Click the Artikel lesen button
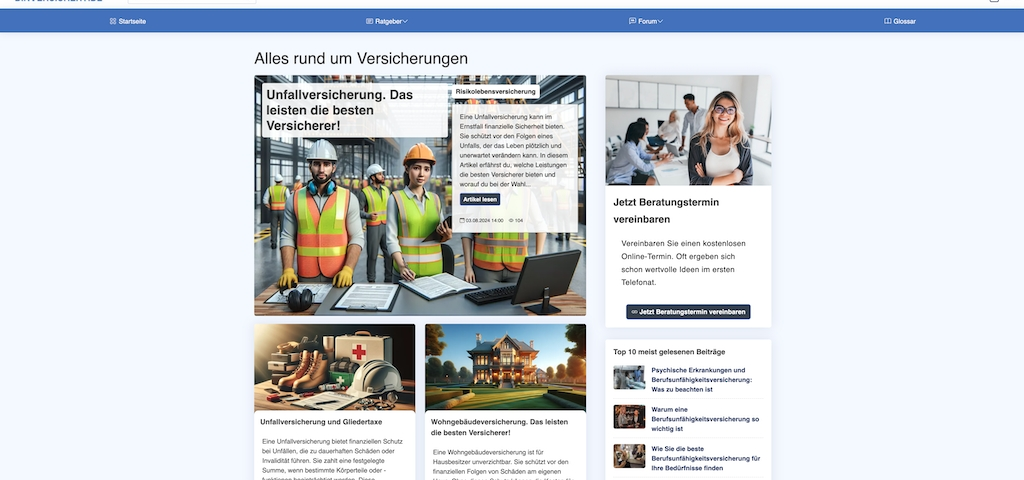 pyautogui.click(x=480, y=199)
